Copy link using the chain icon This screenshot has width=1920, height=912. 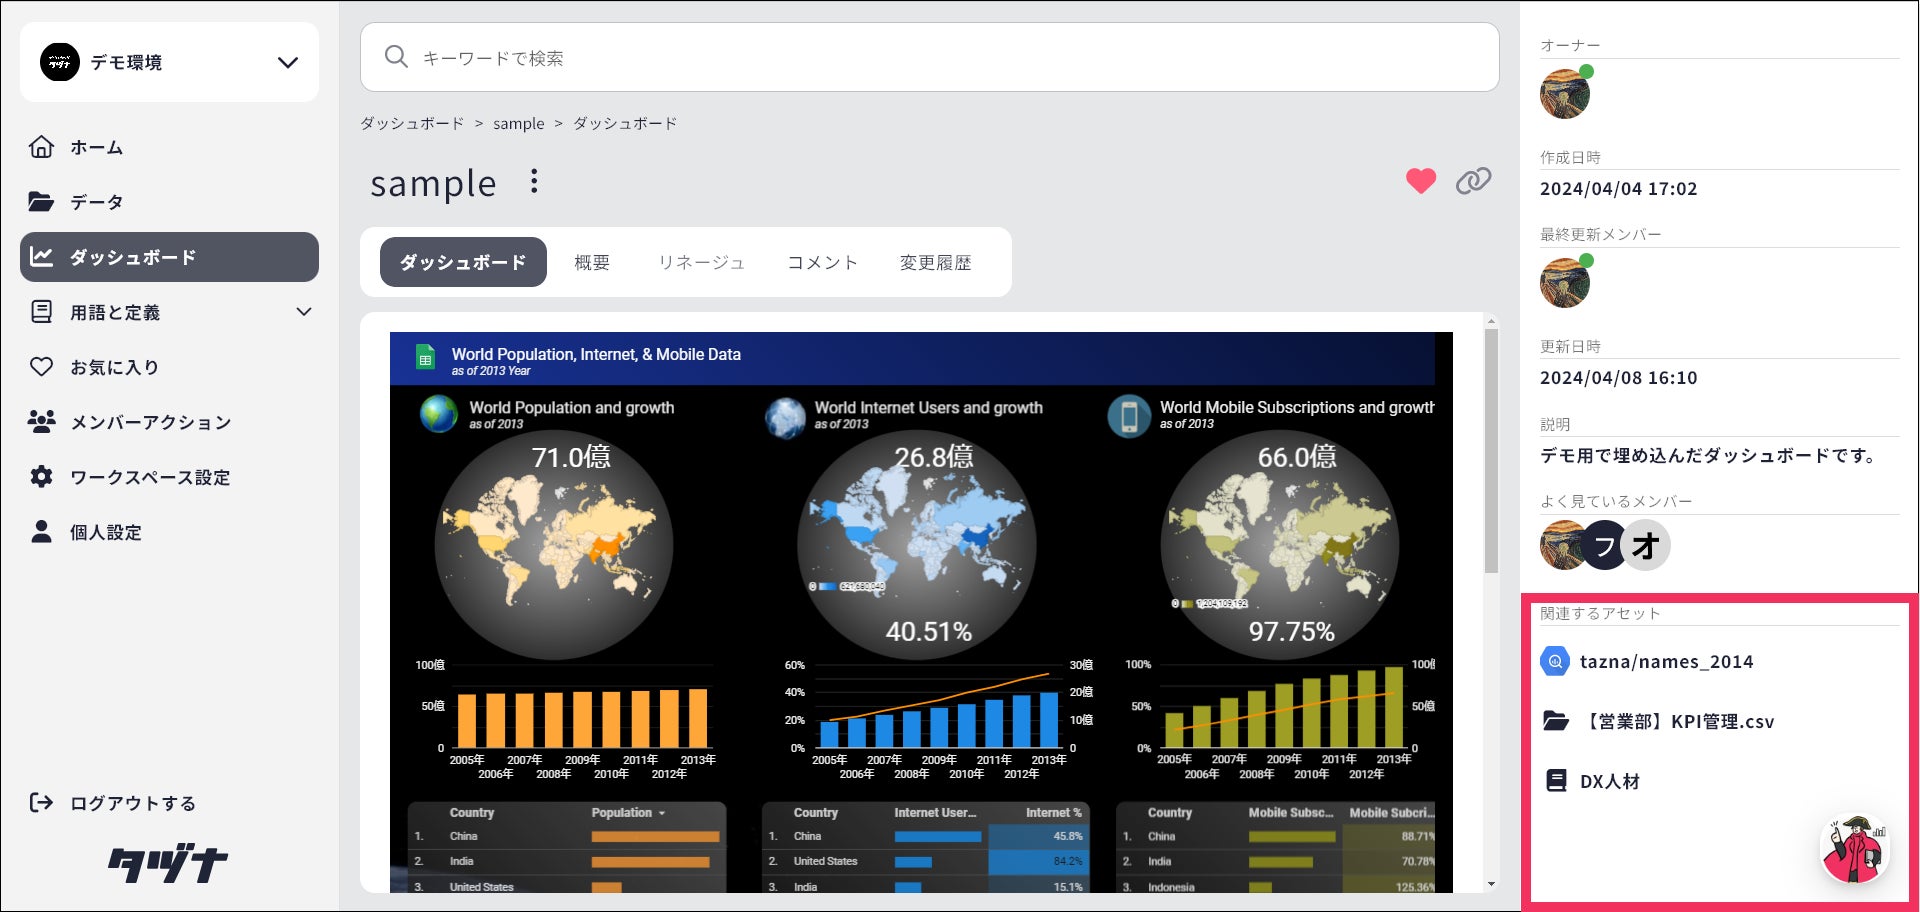1473,181
